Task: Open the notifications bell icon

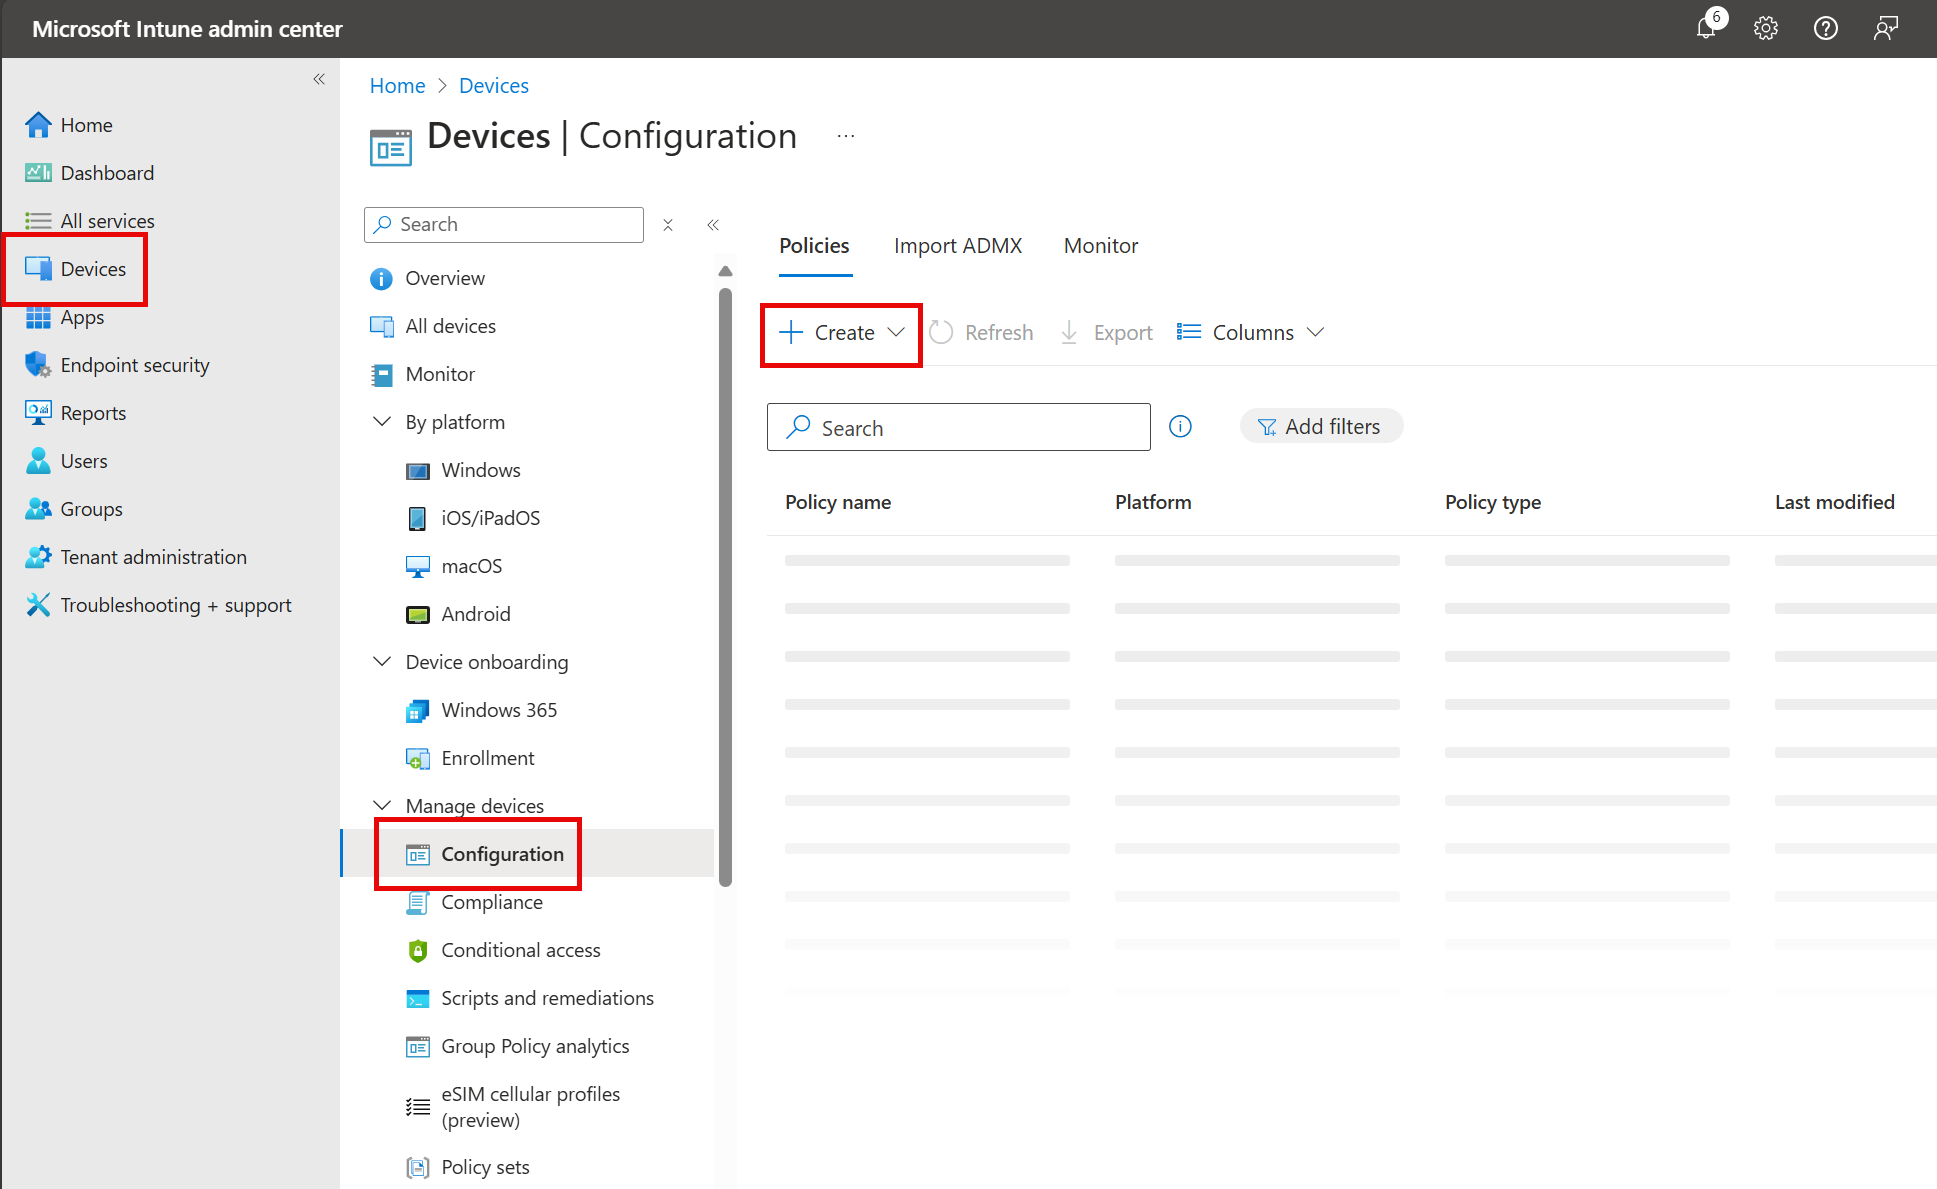Action: tap(1707, 28)
